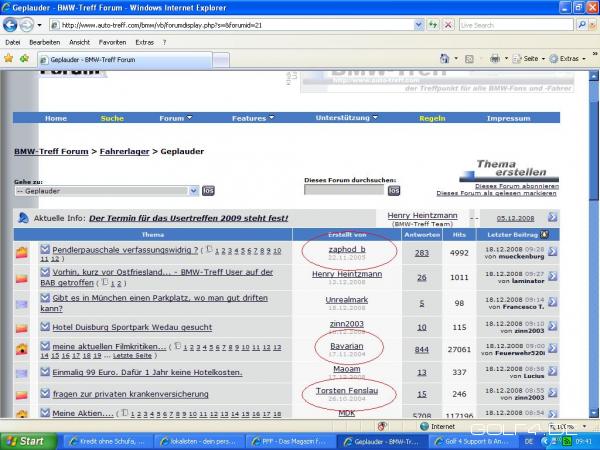The width and height of the screenshot is (600, 450).
Task: Click the browser Forward arrow button
Action: coord(26,25)
